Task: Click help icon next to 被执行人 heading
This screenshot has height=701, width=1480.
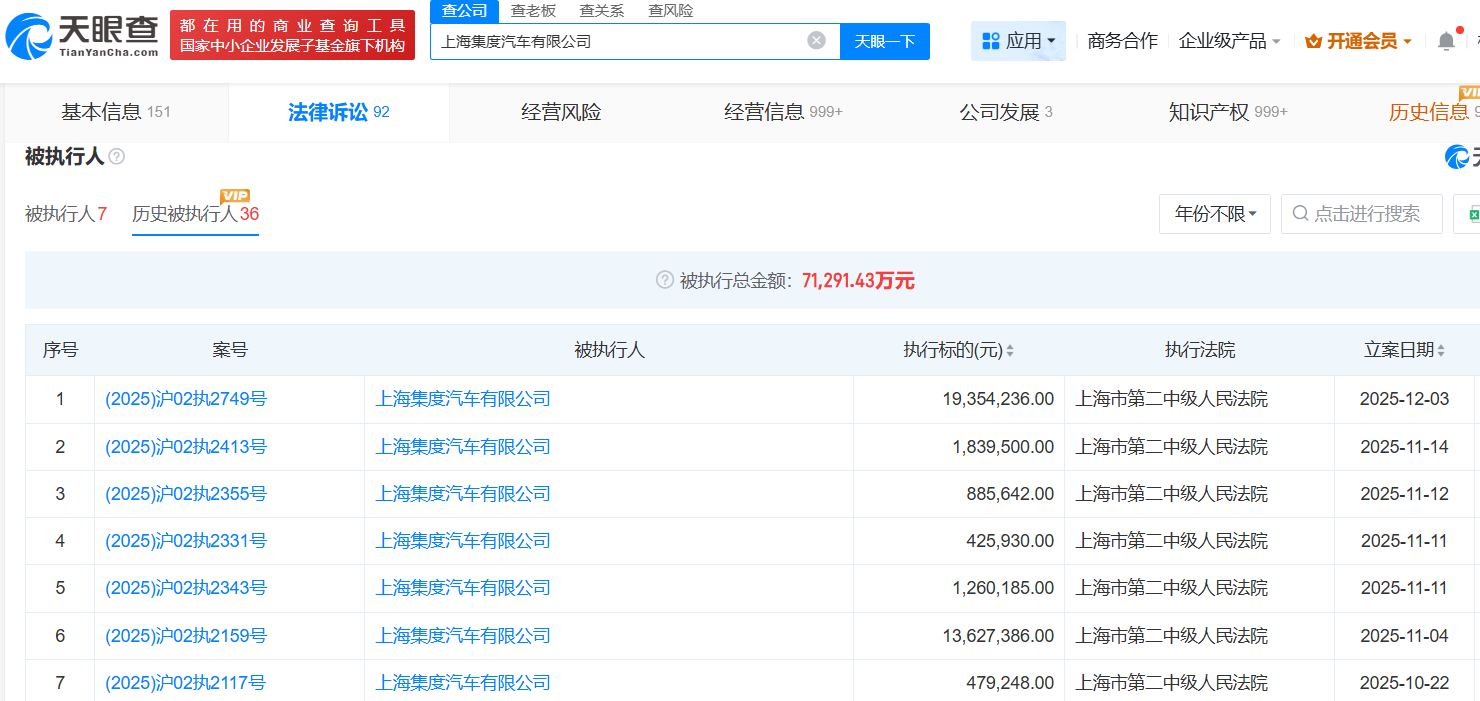Action: coord(117,157)
